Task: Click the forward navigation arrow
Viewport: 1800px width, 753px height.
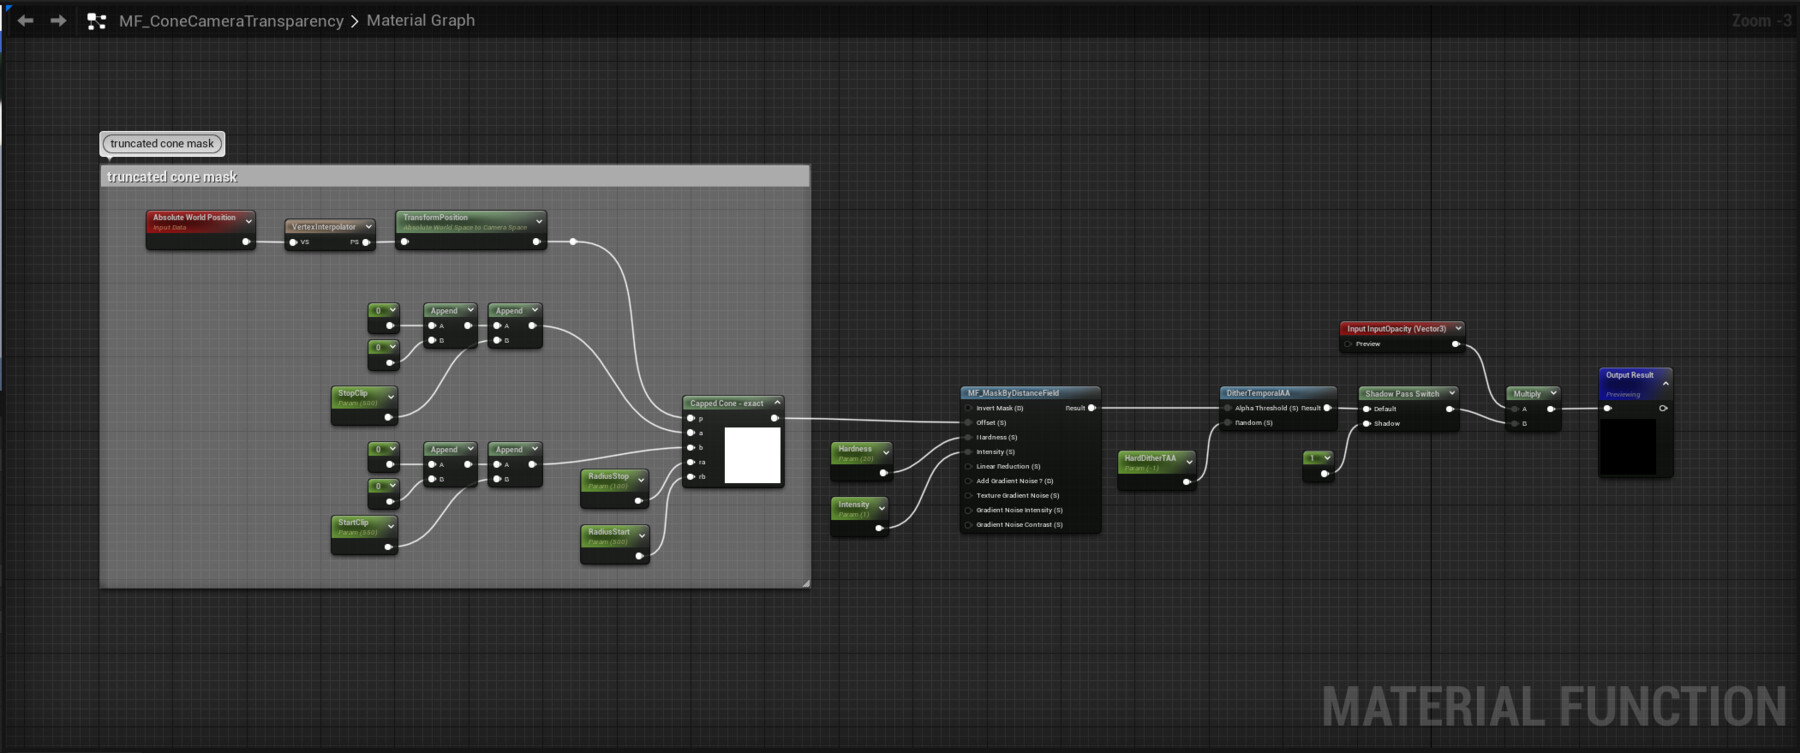Action: click(58, 20)
